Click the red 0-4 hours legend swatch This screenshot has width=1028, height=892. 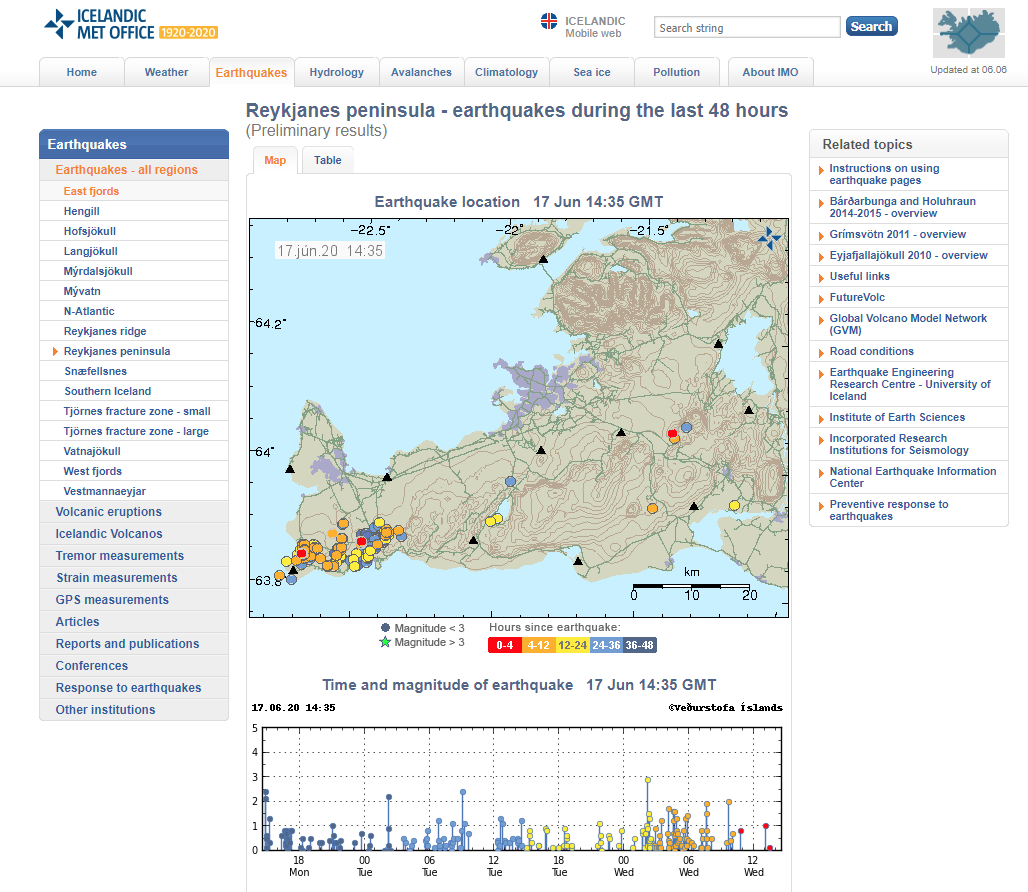click(x=504, y=645)
